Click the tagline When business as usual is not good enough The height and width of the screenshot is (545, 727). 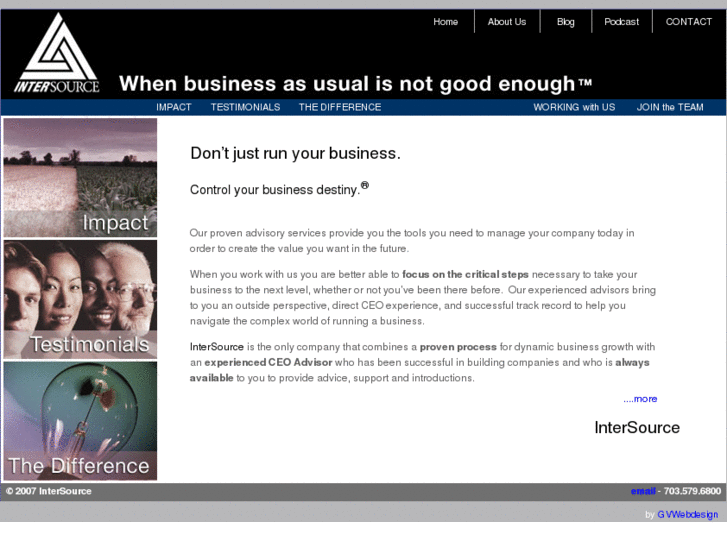click(356, 84)
